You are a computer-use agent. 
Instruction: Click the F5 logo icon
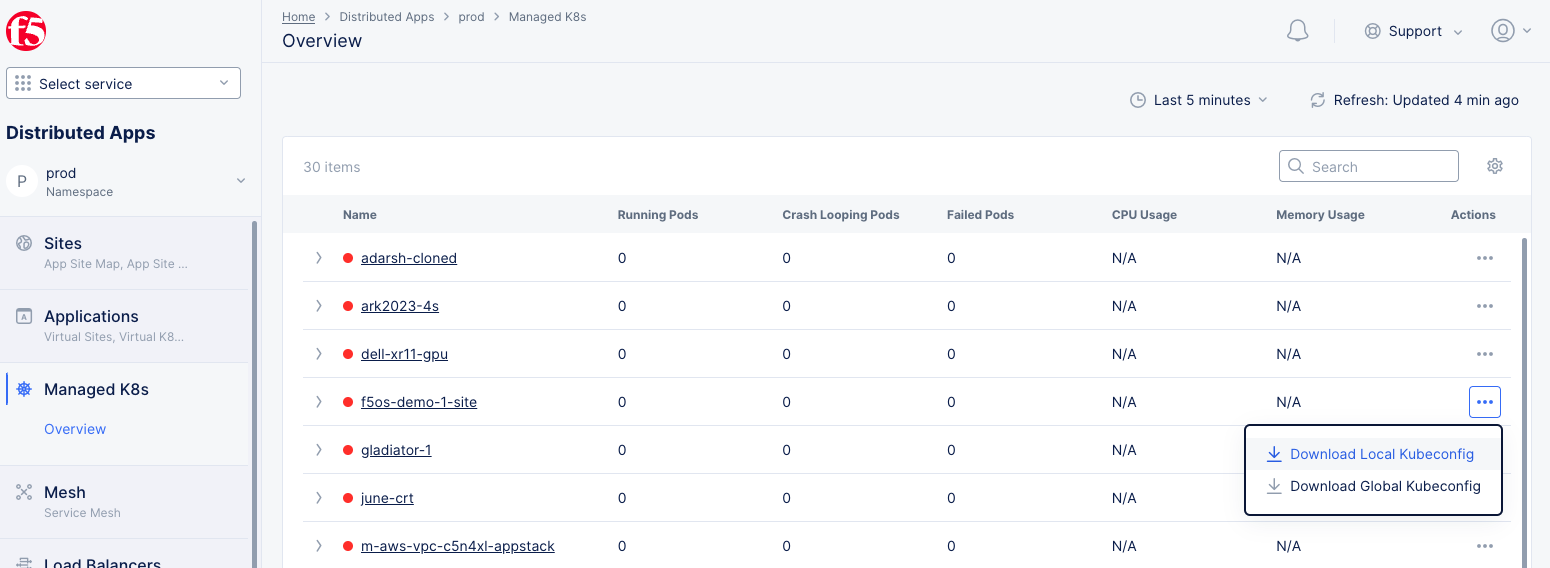pyautogui.click(x=26, y=31)
